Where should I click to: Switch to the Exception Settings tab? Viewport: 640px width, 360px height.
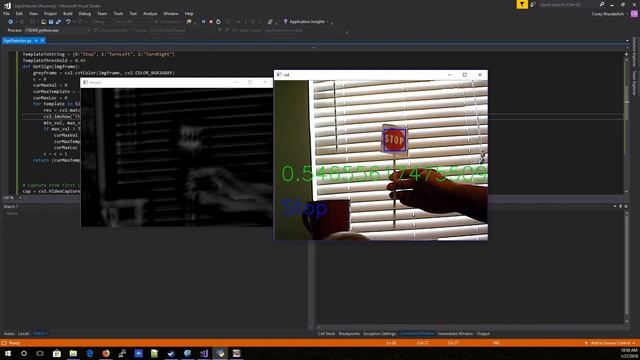tap(380, 333)
